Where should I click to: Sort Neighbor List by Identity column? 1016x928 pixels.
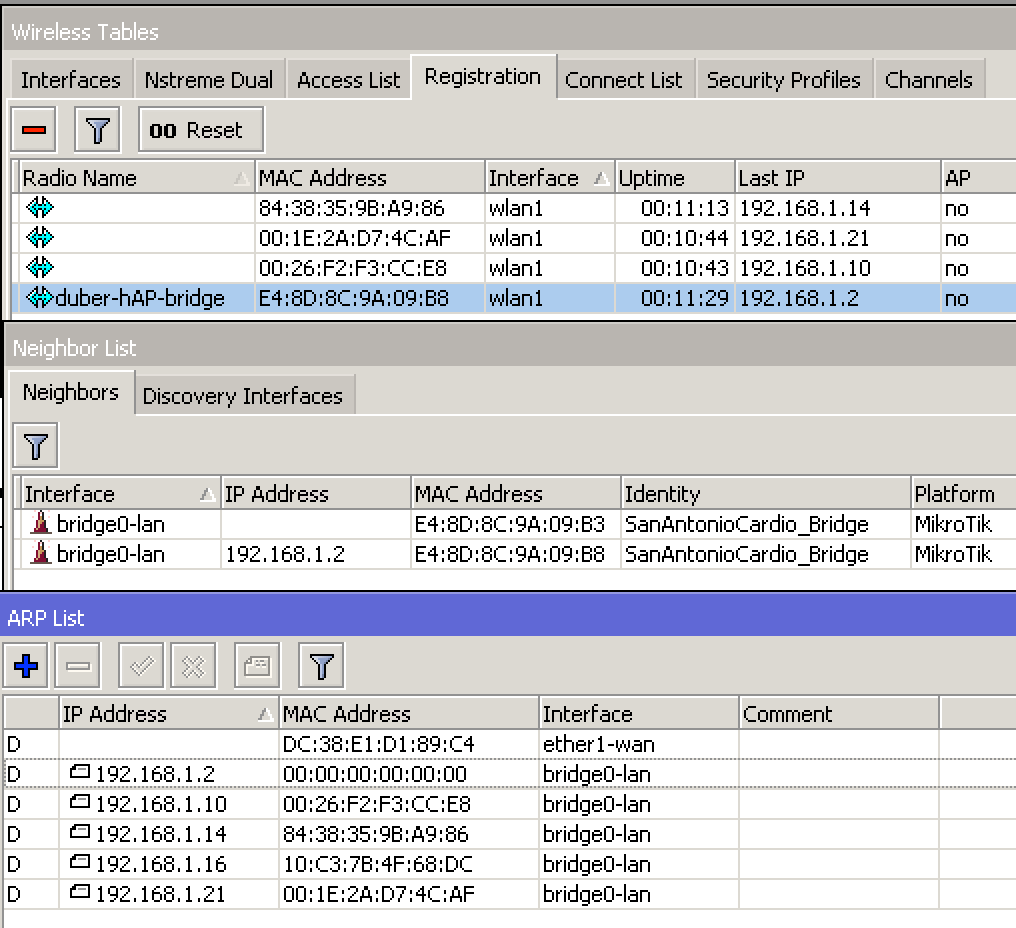coord(765,494)
